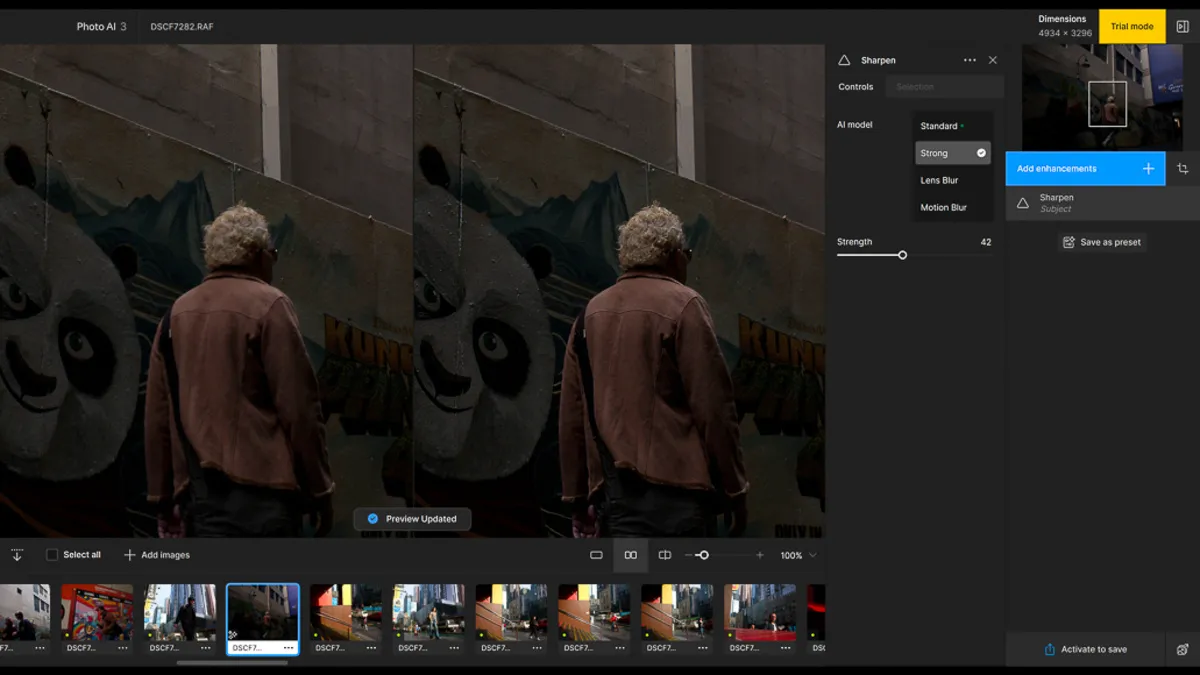The height and width of the screenshot is (675, 1200).
Task: Select the single image view icon
Action: pos(597,555)
